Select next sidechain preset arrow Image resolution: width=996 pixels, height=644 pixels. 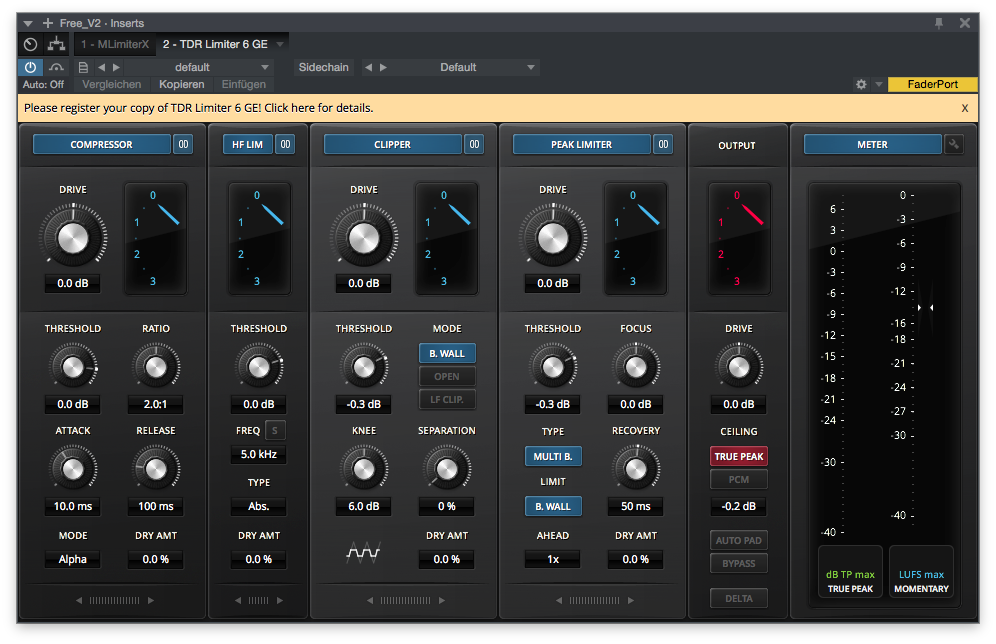[383, 67]
